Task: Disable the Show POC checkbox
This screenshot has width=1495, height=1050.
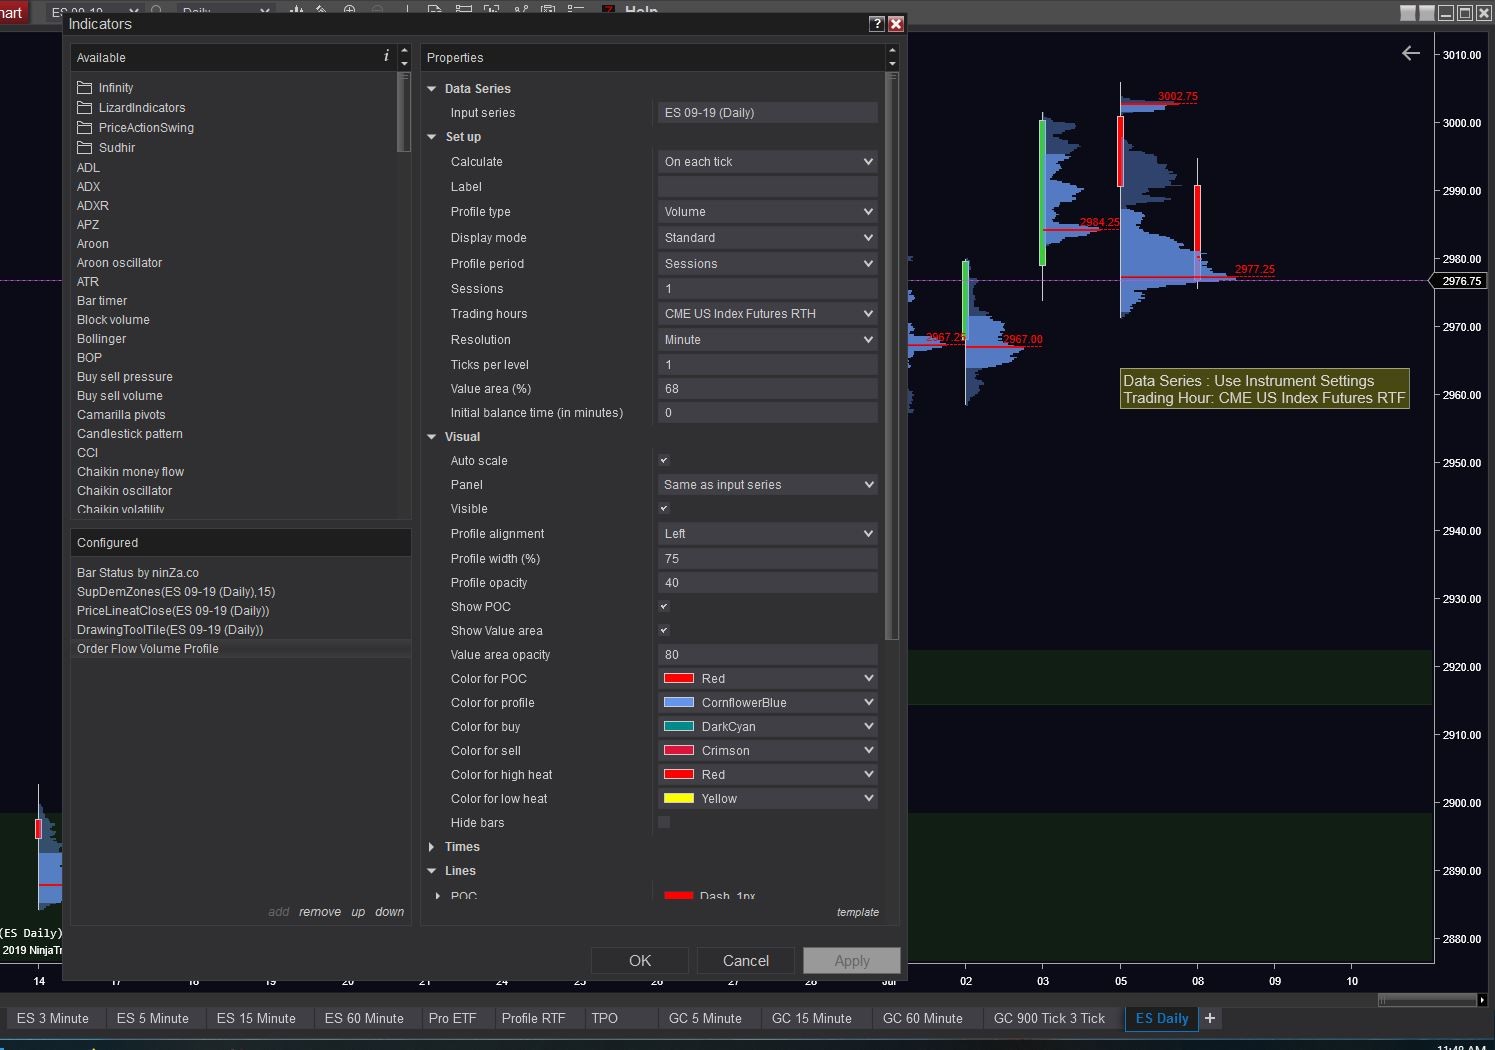Action: (664, 607)
